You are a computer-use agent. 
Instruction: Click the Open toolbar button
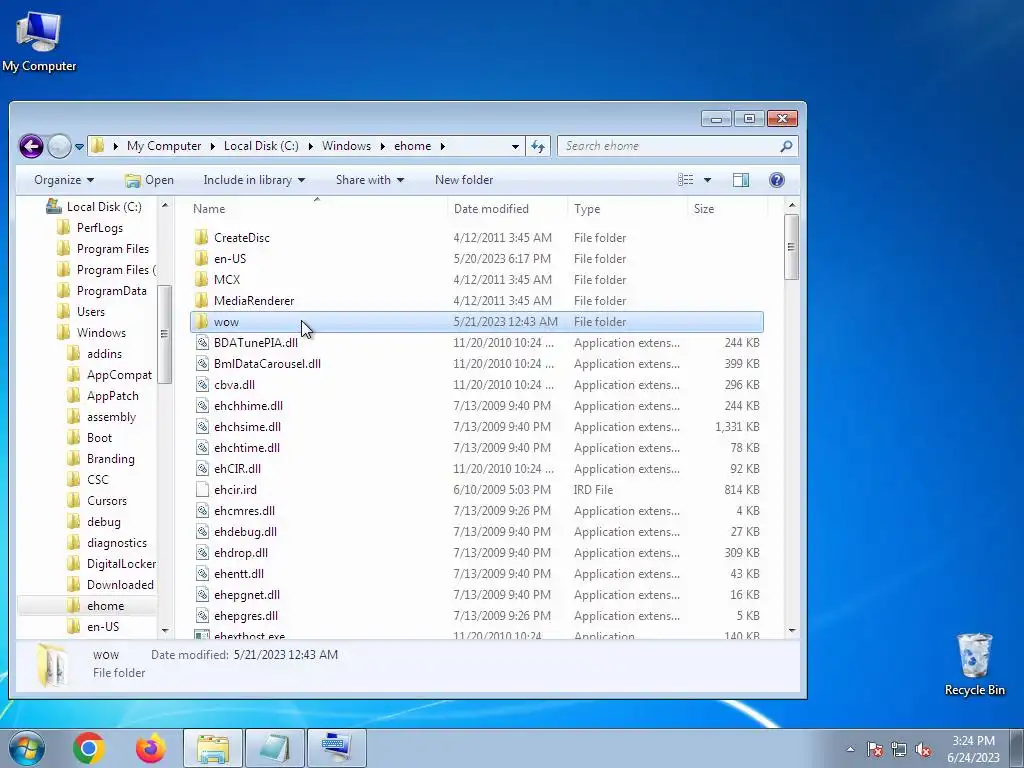pyautogui.click(x=150, y=180)
